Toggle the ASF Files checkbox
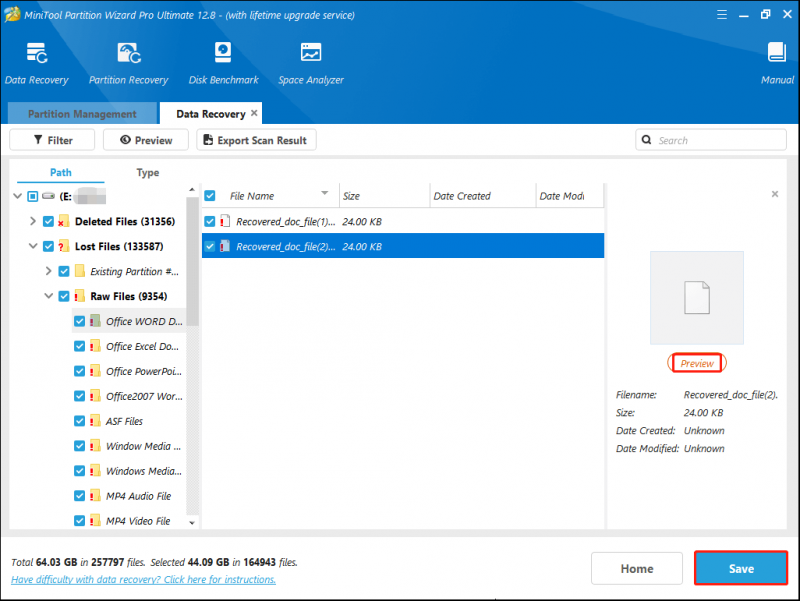Viewport: 800px width, 601px height. click(x=80, y=421)
